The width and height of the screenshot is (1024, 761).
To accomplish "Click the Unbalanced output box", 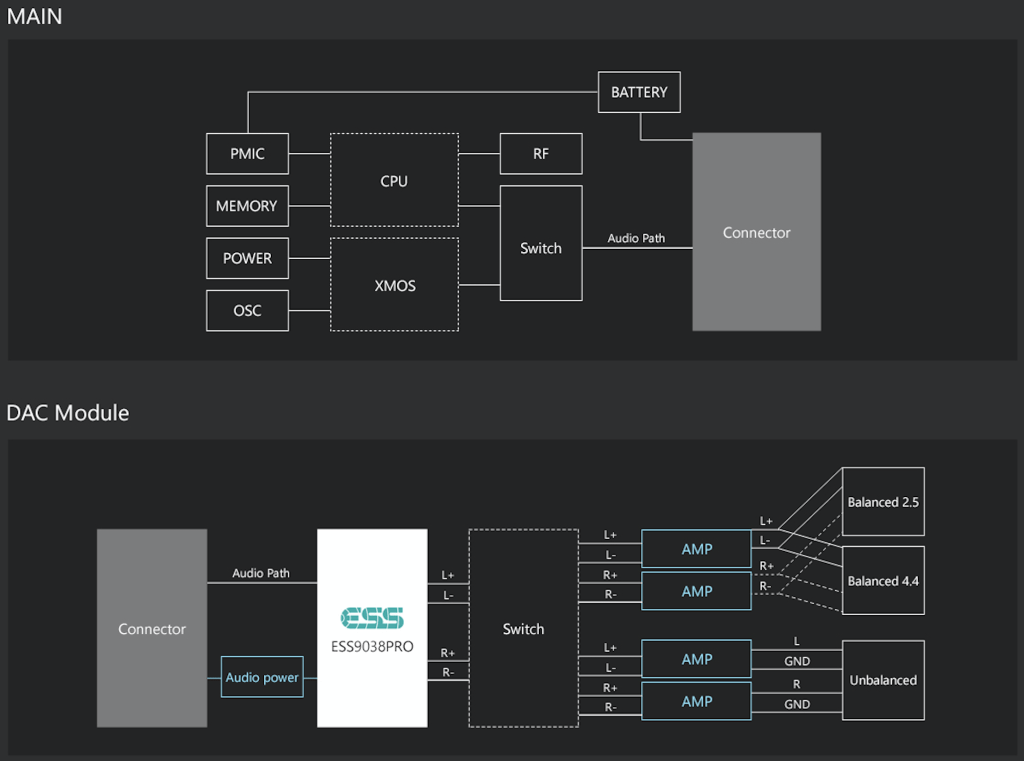I will pos(883,680).
